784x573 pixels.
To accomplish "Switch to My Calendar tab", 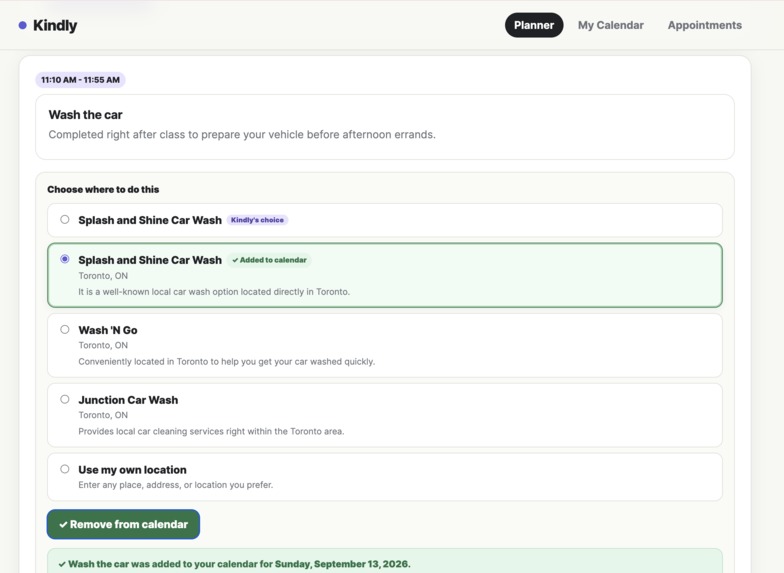I will click(610, 25).
